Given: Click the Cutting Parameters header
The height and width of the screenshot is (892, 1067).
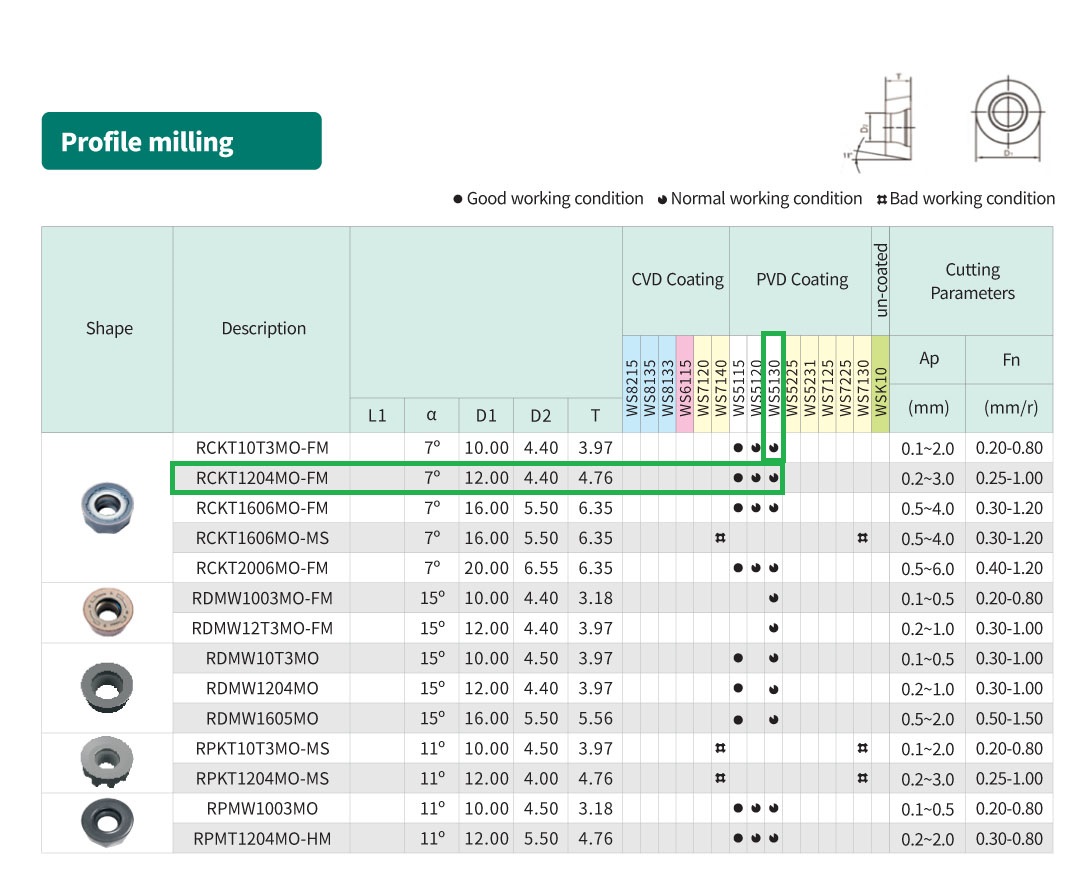Looking at the screenshot, I should point(971,281).
